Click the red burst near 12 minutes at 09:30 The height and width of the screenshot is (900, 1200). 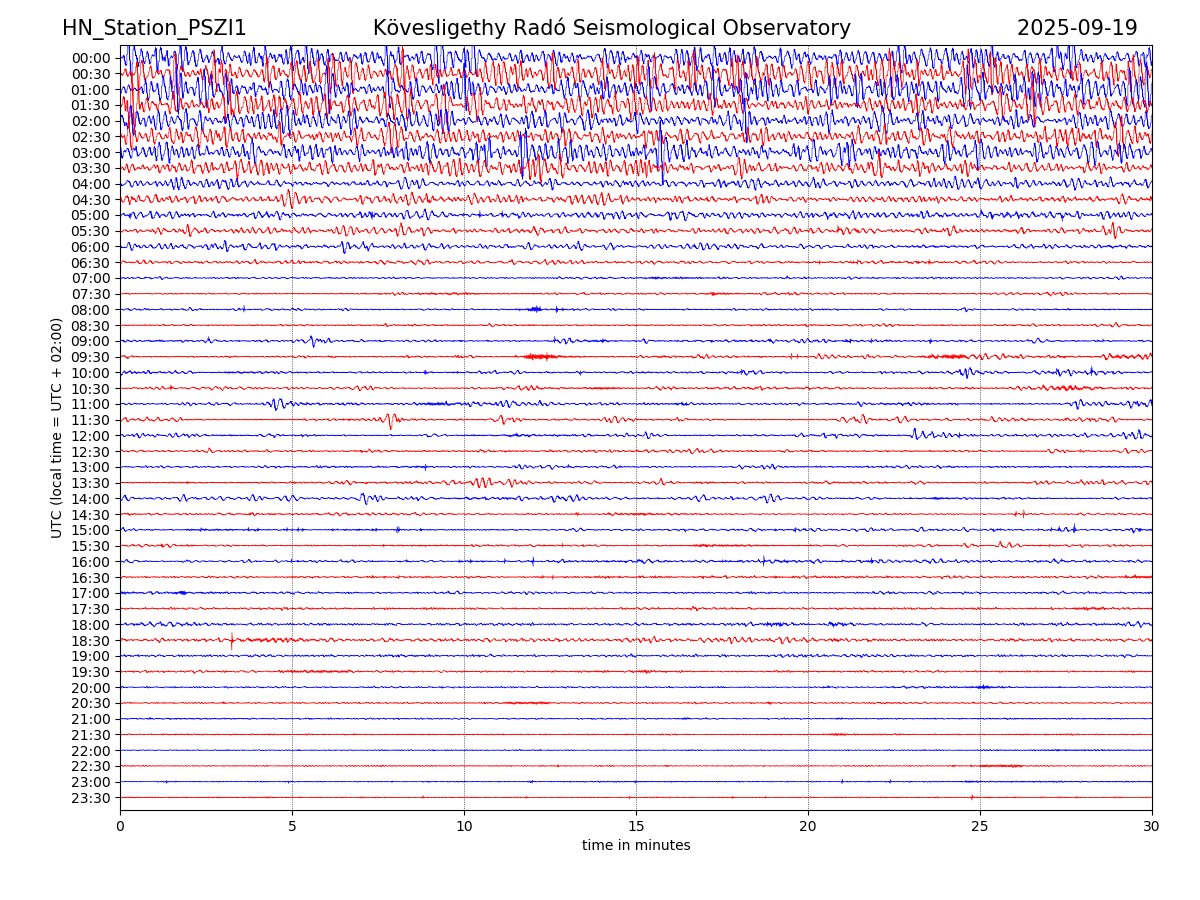(x=540, y=356)
